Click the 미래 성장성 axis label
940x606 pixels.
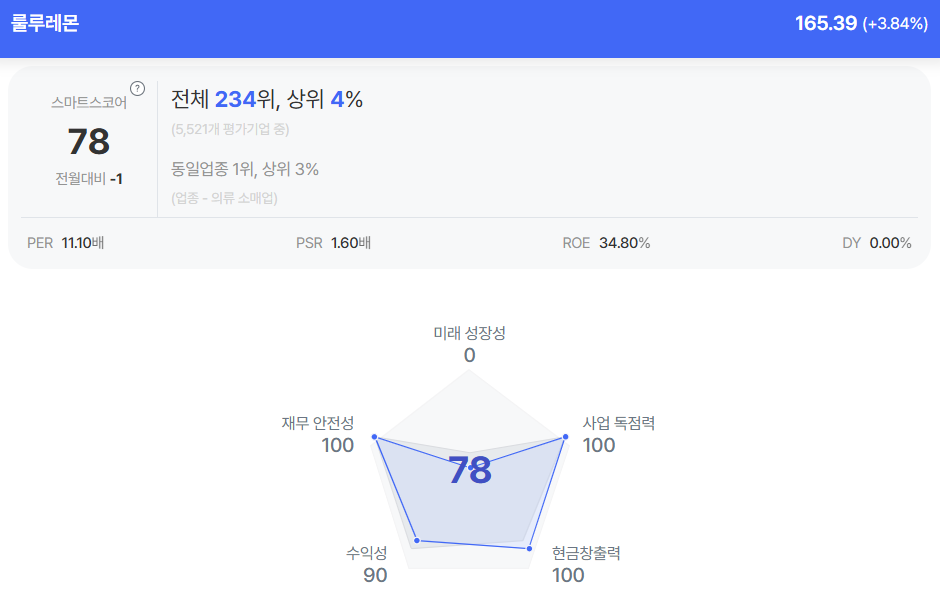pos(469,333)
